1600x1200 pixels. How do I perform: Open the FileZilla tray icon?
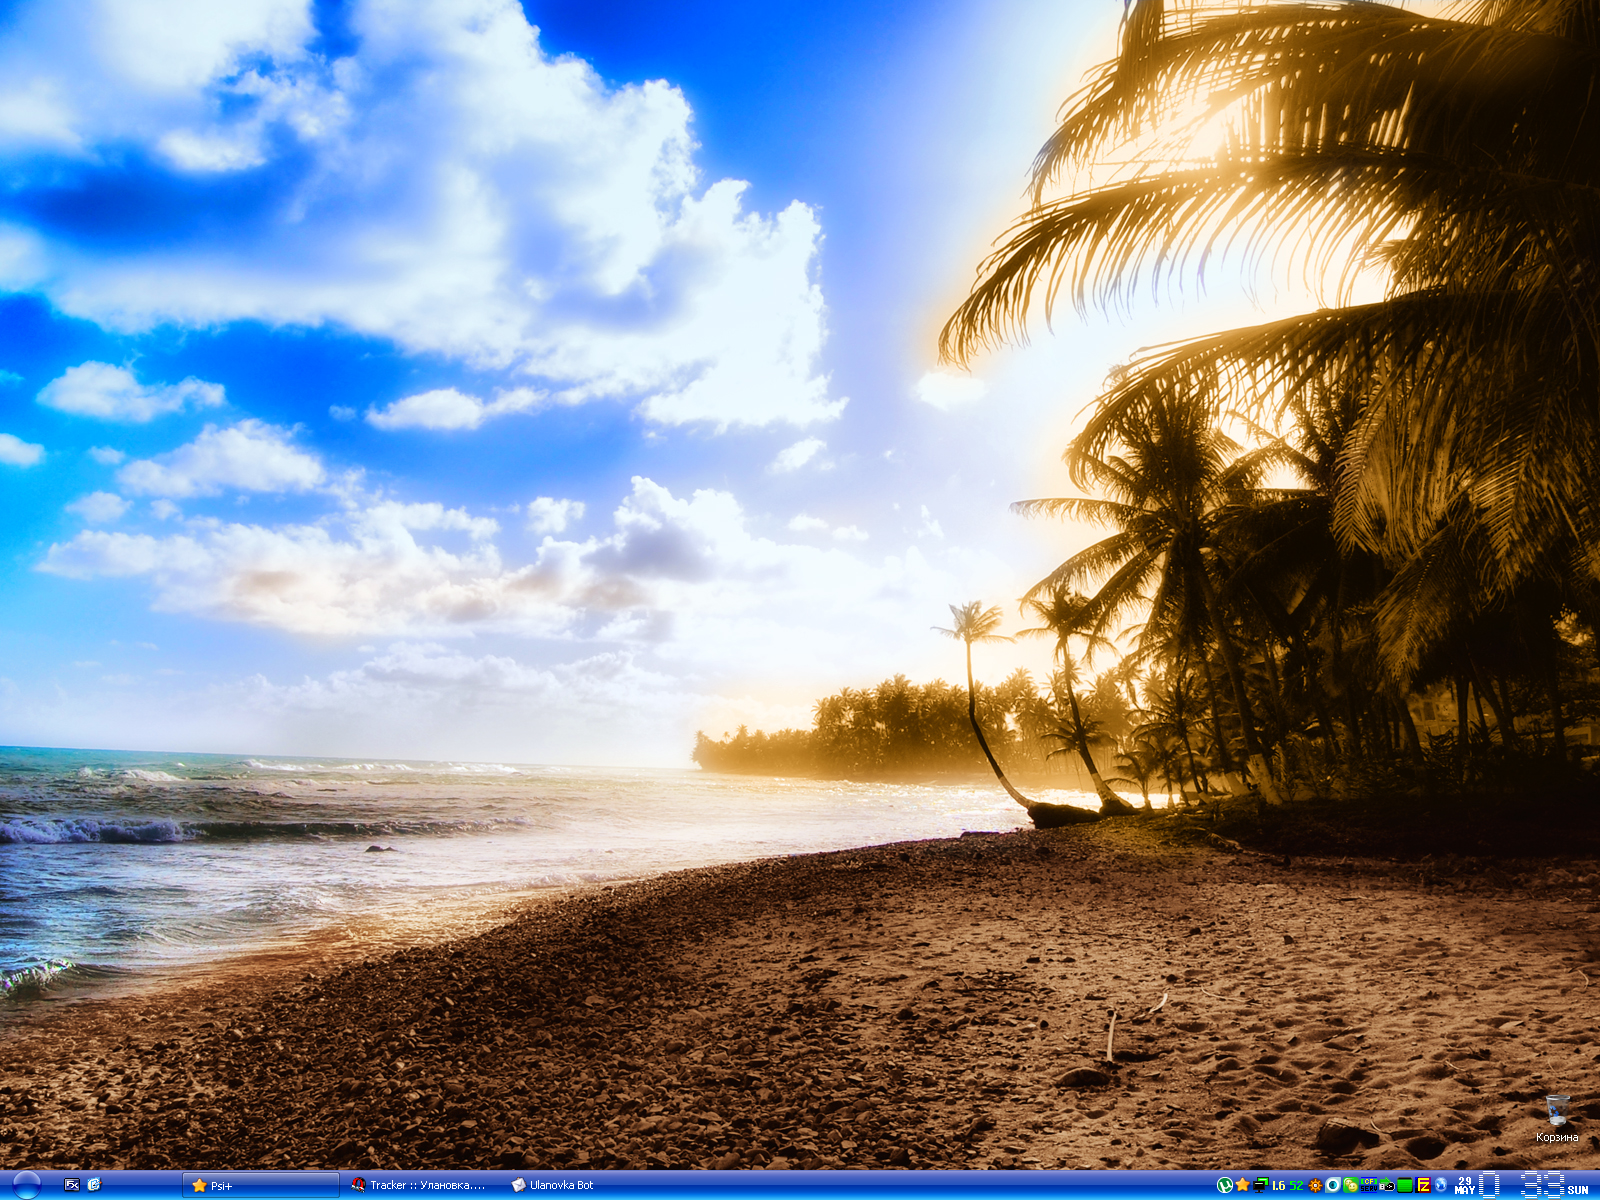tap(1423, 1185)
